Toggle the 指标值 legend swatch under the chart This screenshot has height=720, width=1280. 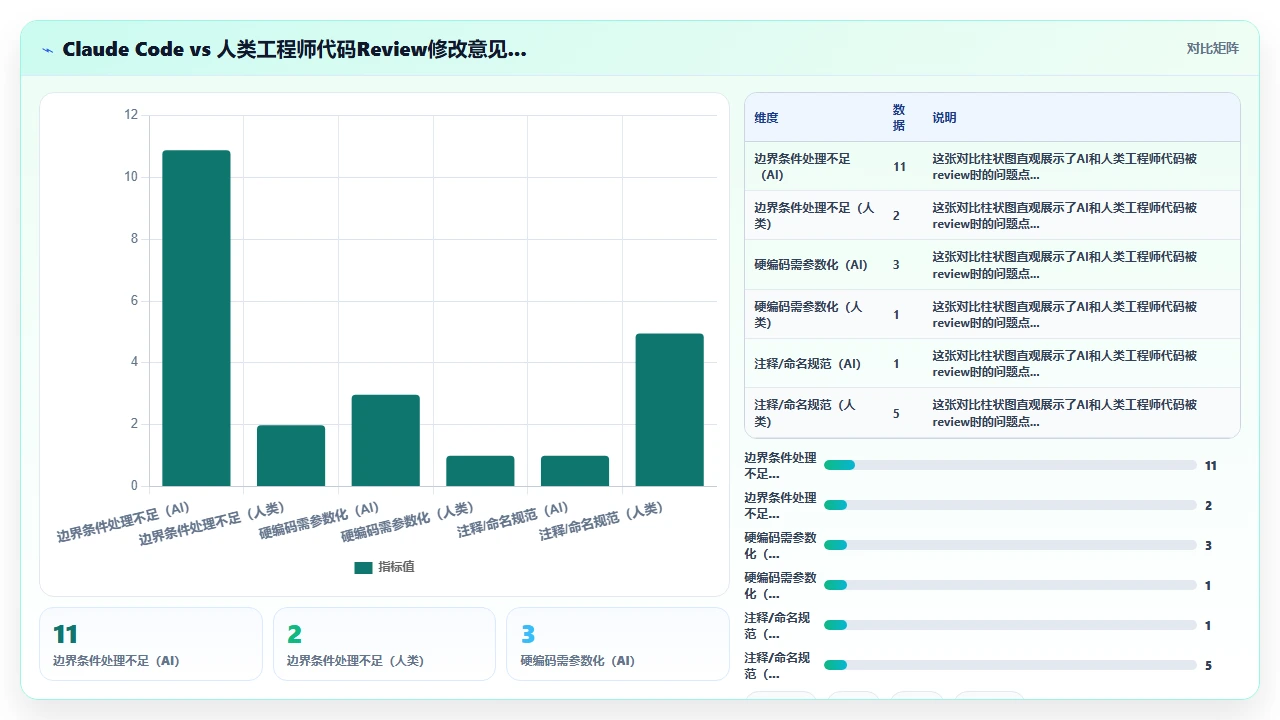363,567
